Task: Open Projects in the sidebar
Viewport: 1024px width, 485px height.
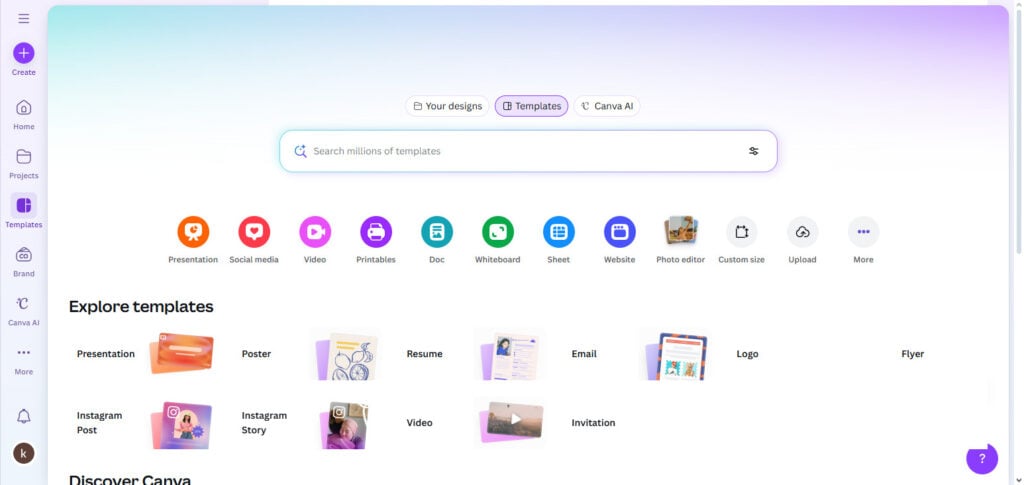Action: 24,164
